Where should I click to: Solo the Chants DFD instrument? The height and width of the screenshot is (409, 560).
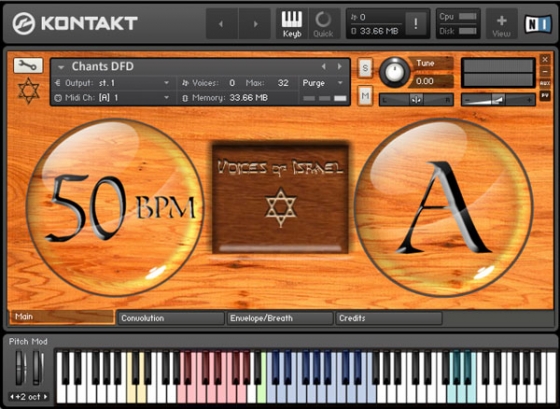pos(365,68)
